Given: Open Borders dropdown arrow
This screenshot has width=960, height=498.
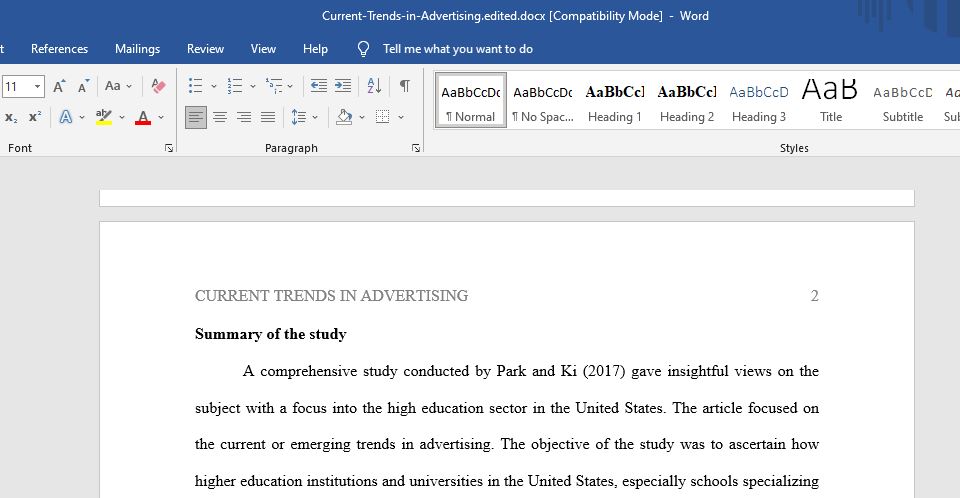Looking at the screenshot, I should coord(401,117).
